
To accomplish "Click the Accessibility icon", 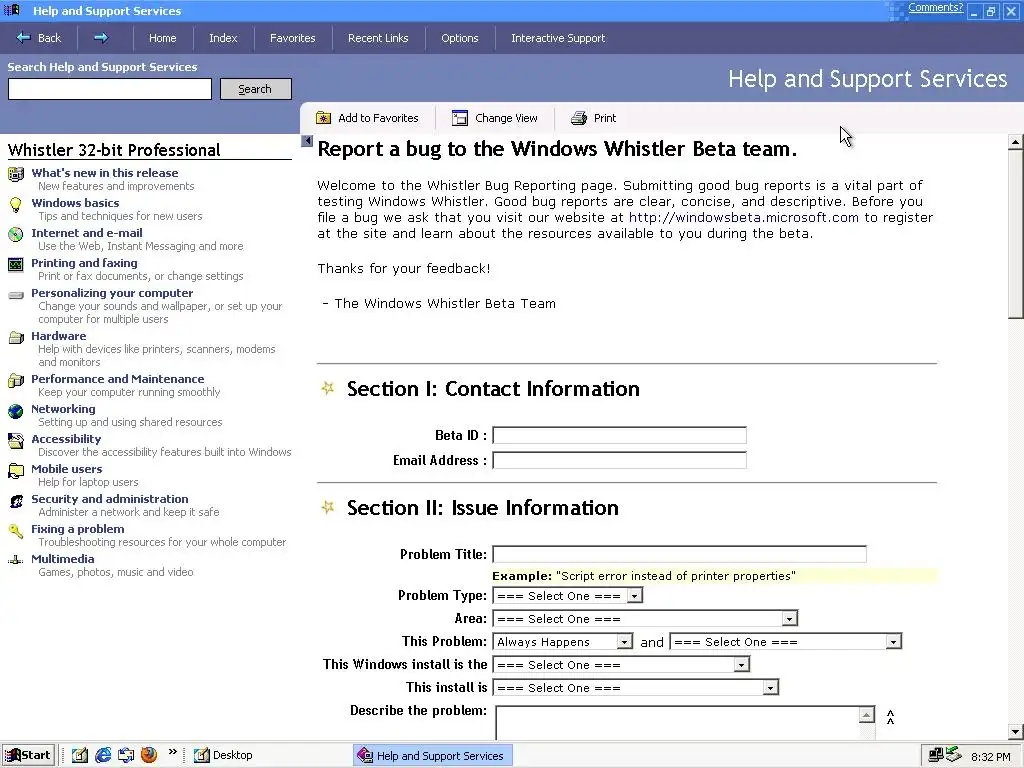I will click(x=16, y=441).
